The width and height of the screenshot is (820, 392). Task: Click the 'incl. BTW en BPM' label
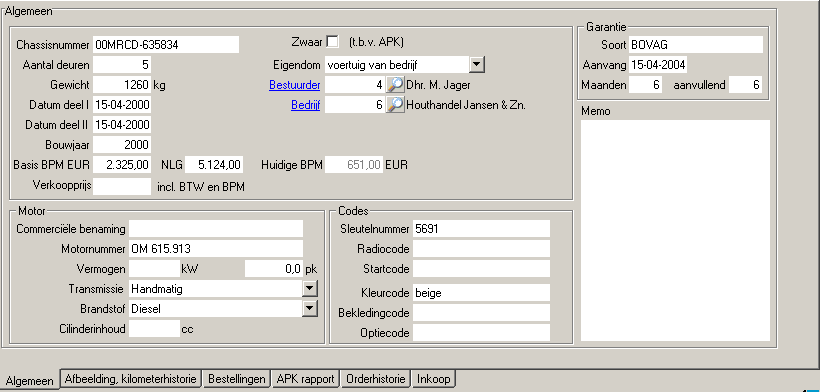[x=201, y=187]
